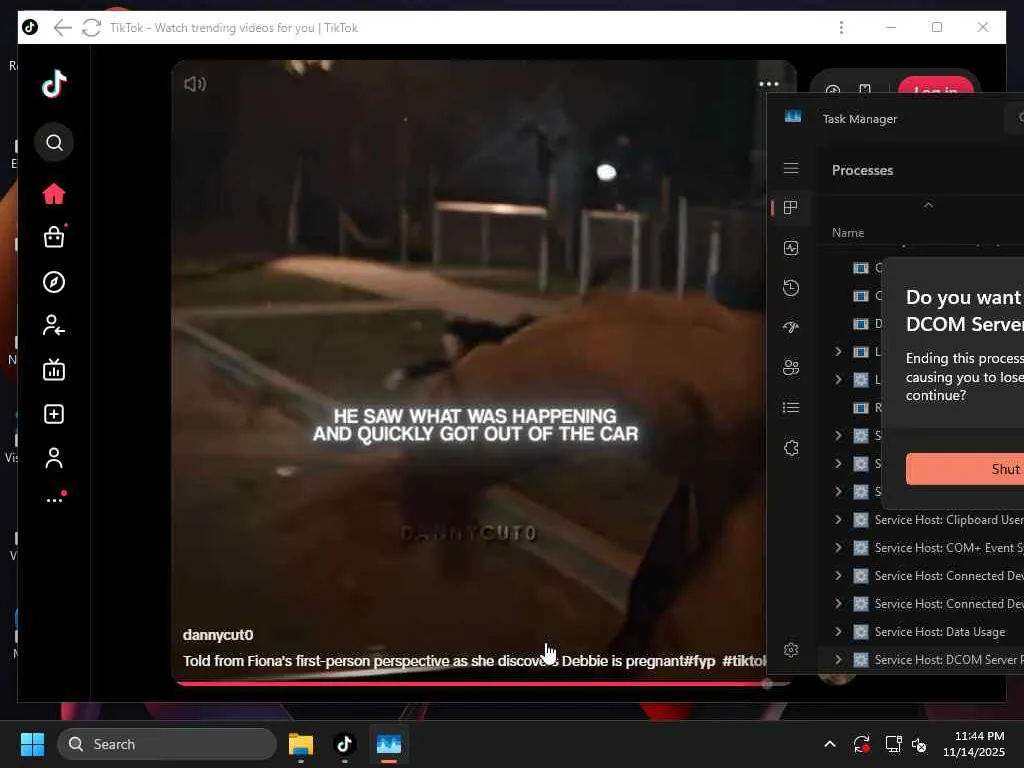Expand Service Host: Clipboard User row
Viewport: 1024px width, 768px height.
[x=839, y=520]
